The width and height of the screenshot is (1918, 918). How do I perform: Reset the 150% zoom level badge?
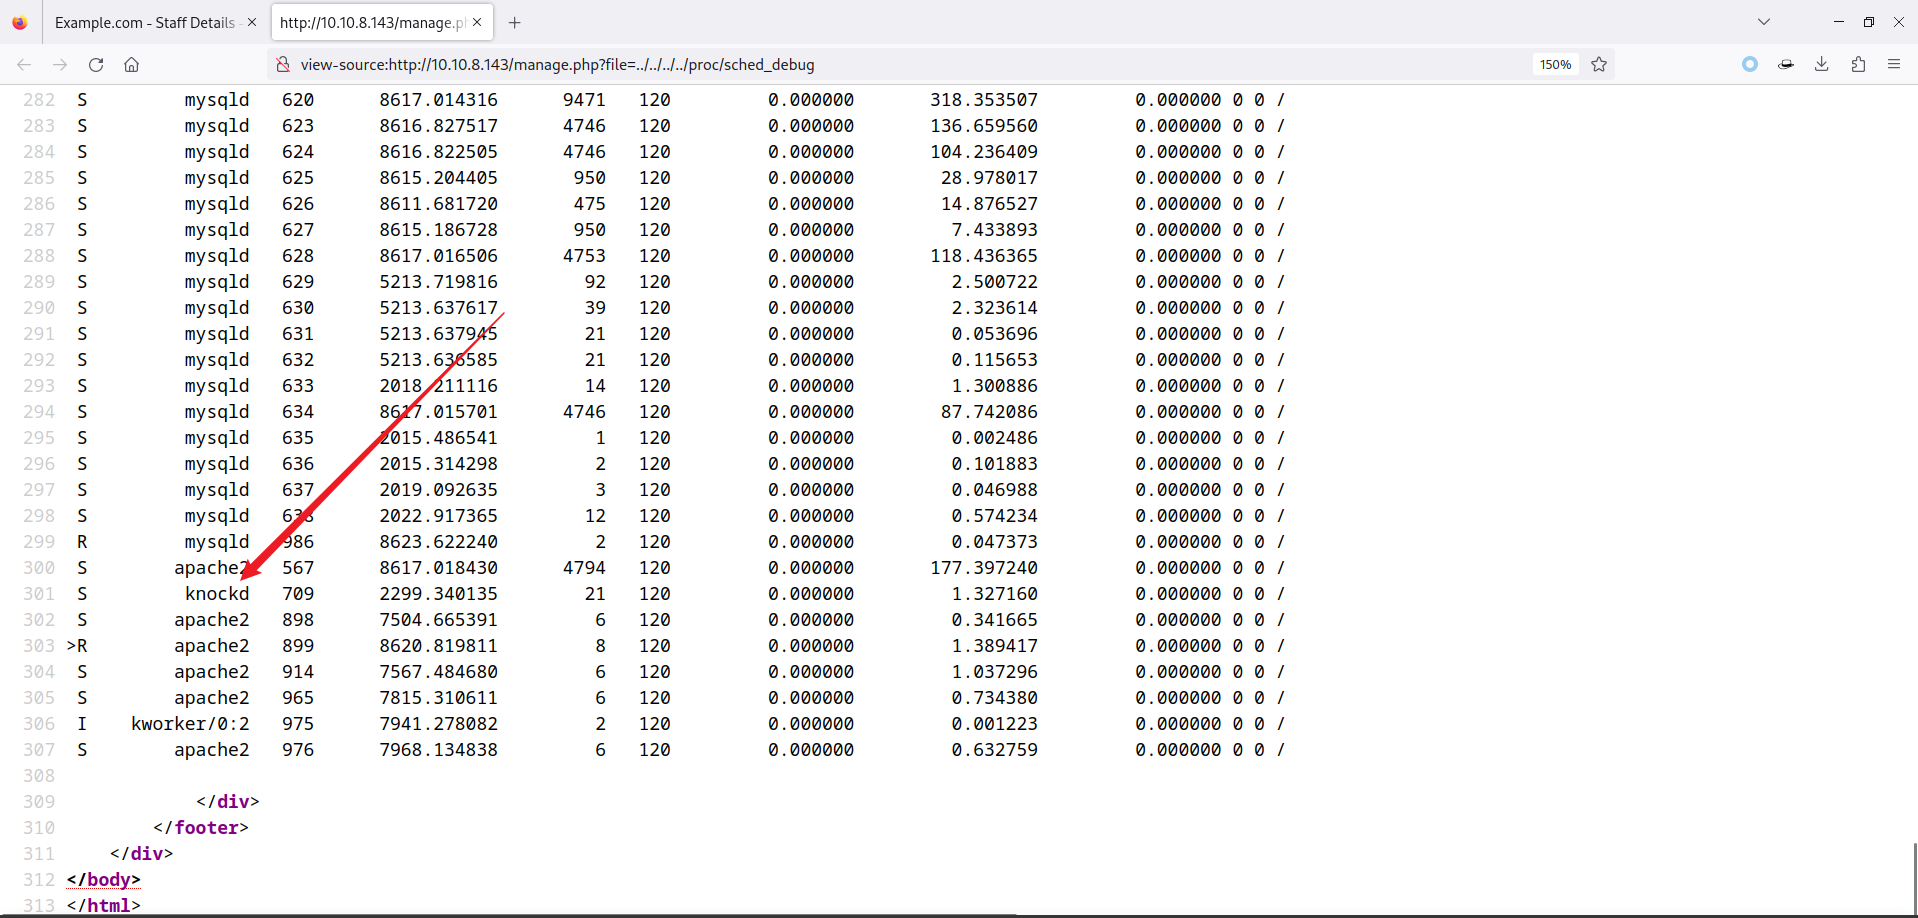(x=1555, y=65)
